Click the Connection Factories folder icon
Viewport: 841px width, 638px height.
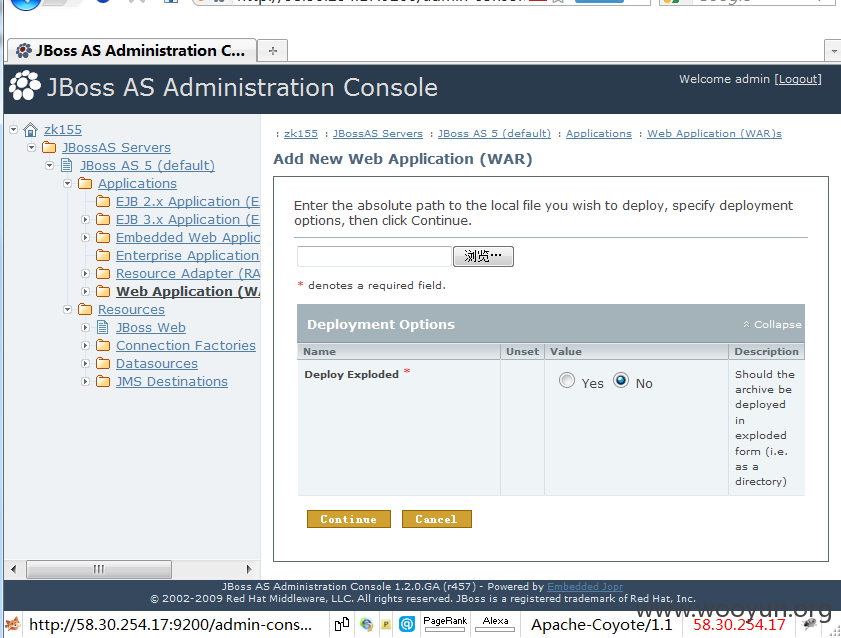pyautogui.click(x=103, y=345)
